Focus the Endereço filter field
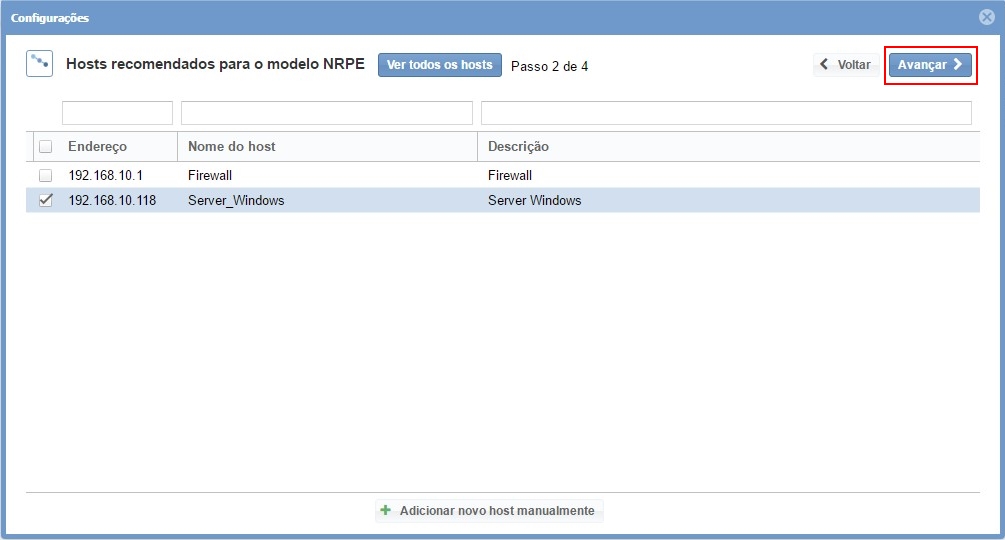Image resolution: width=1005 pixels, height=540 pixels. (117, 113)
